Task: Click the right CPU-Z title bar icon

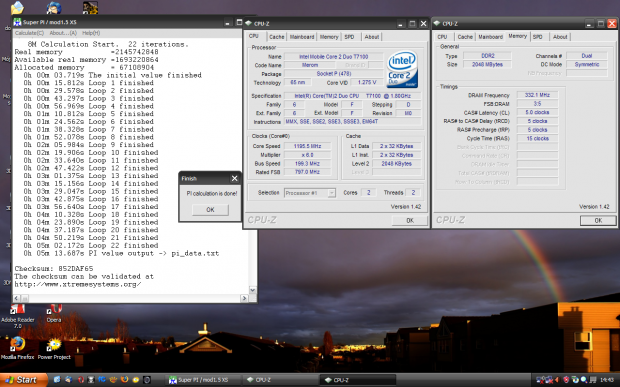Action: (437, 23)
